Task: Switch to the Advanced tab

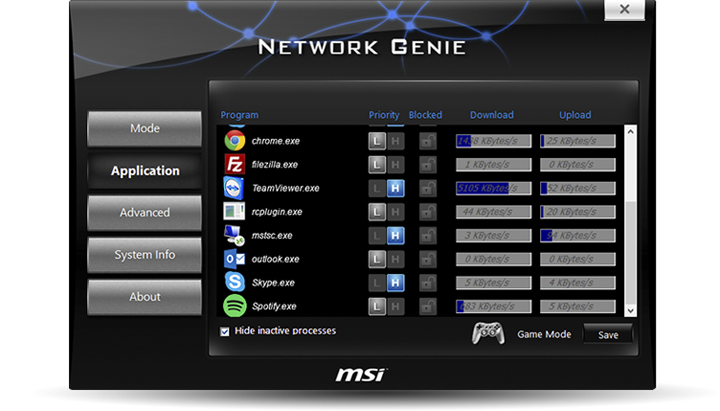Action: pos(145,213)
